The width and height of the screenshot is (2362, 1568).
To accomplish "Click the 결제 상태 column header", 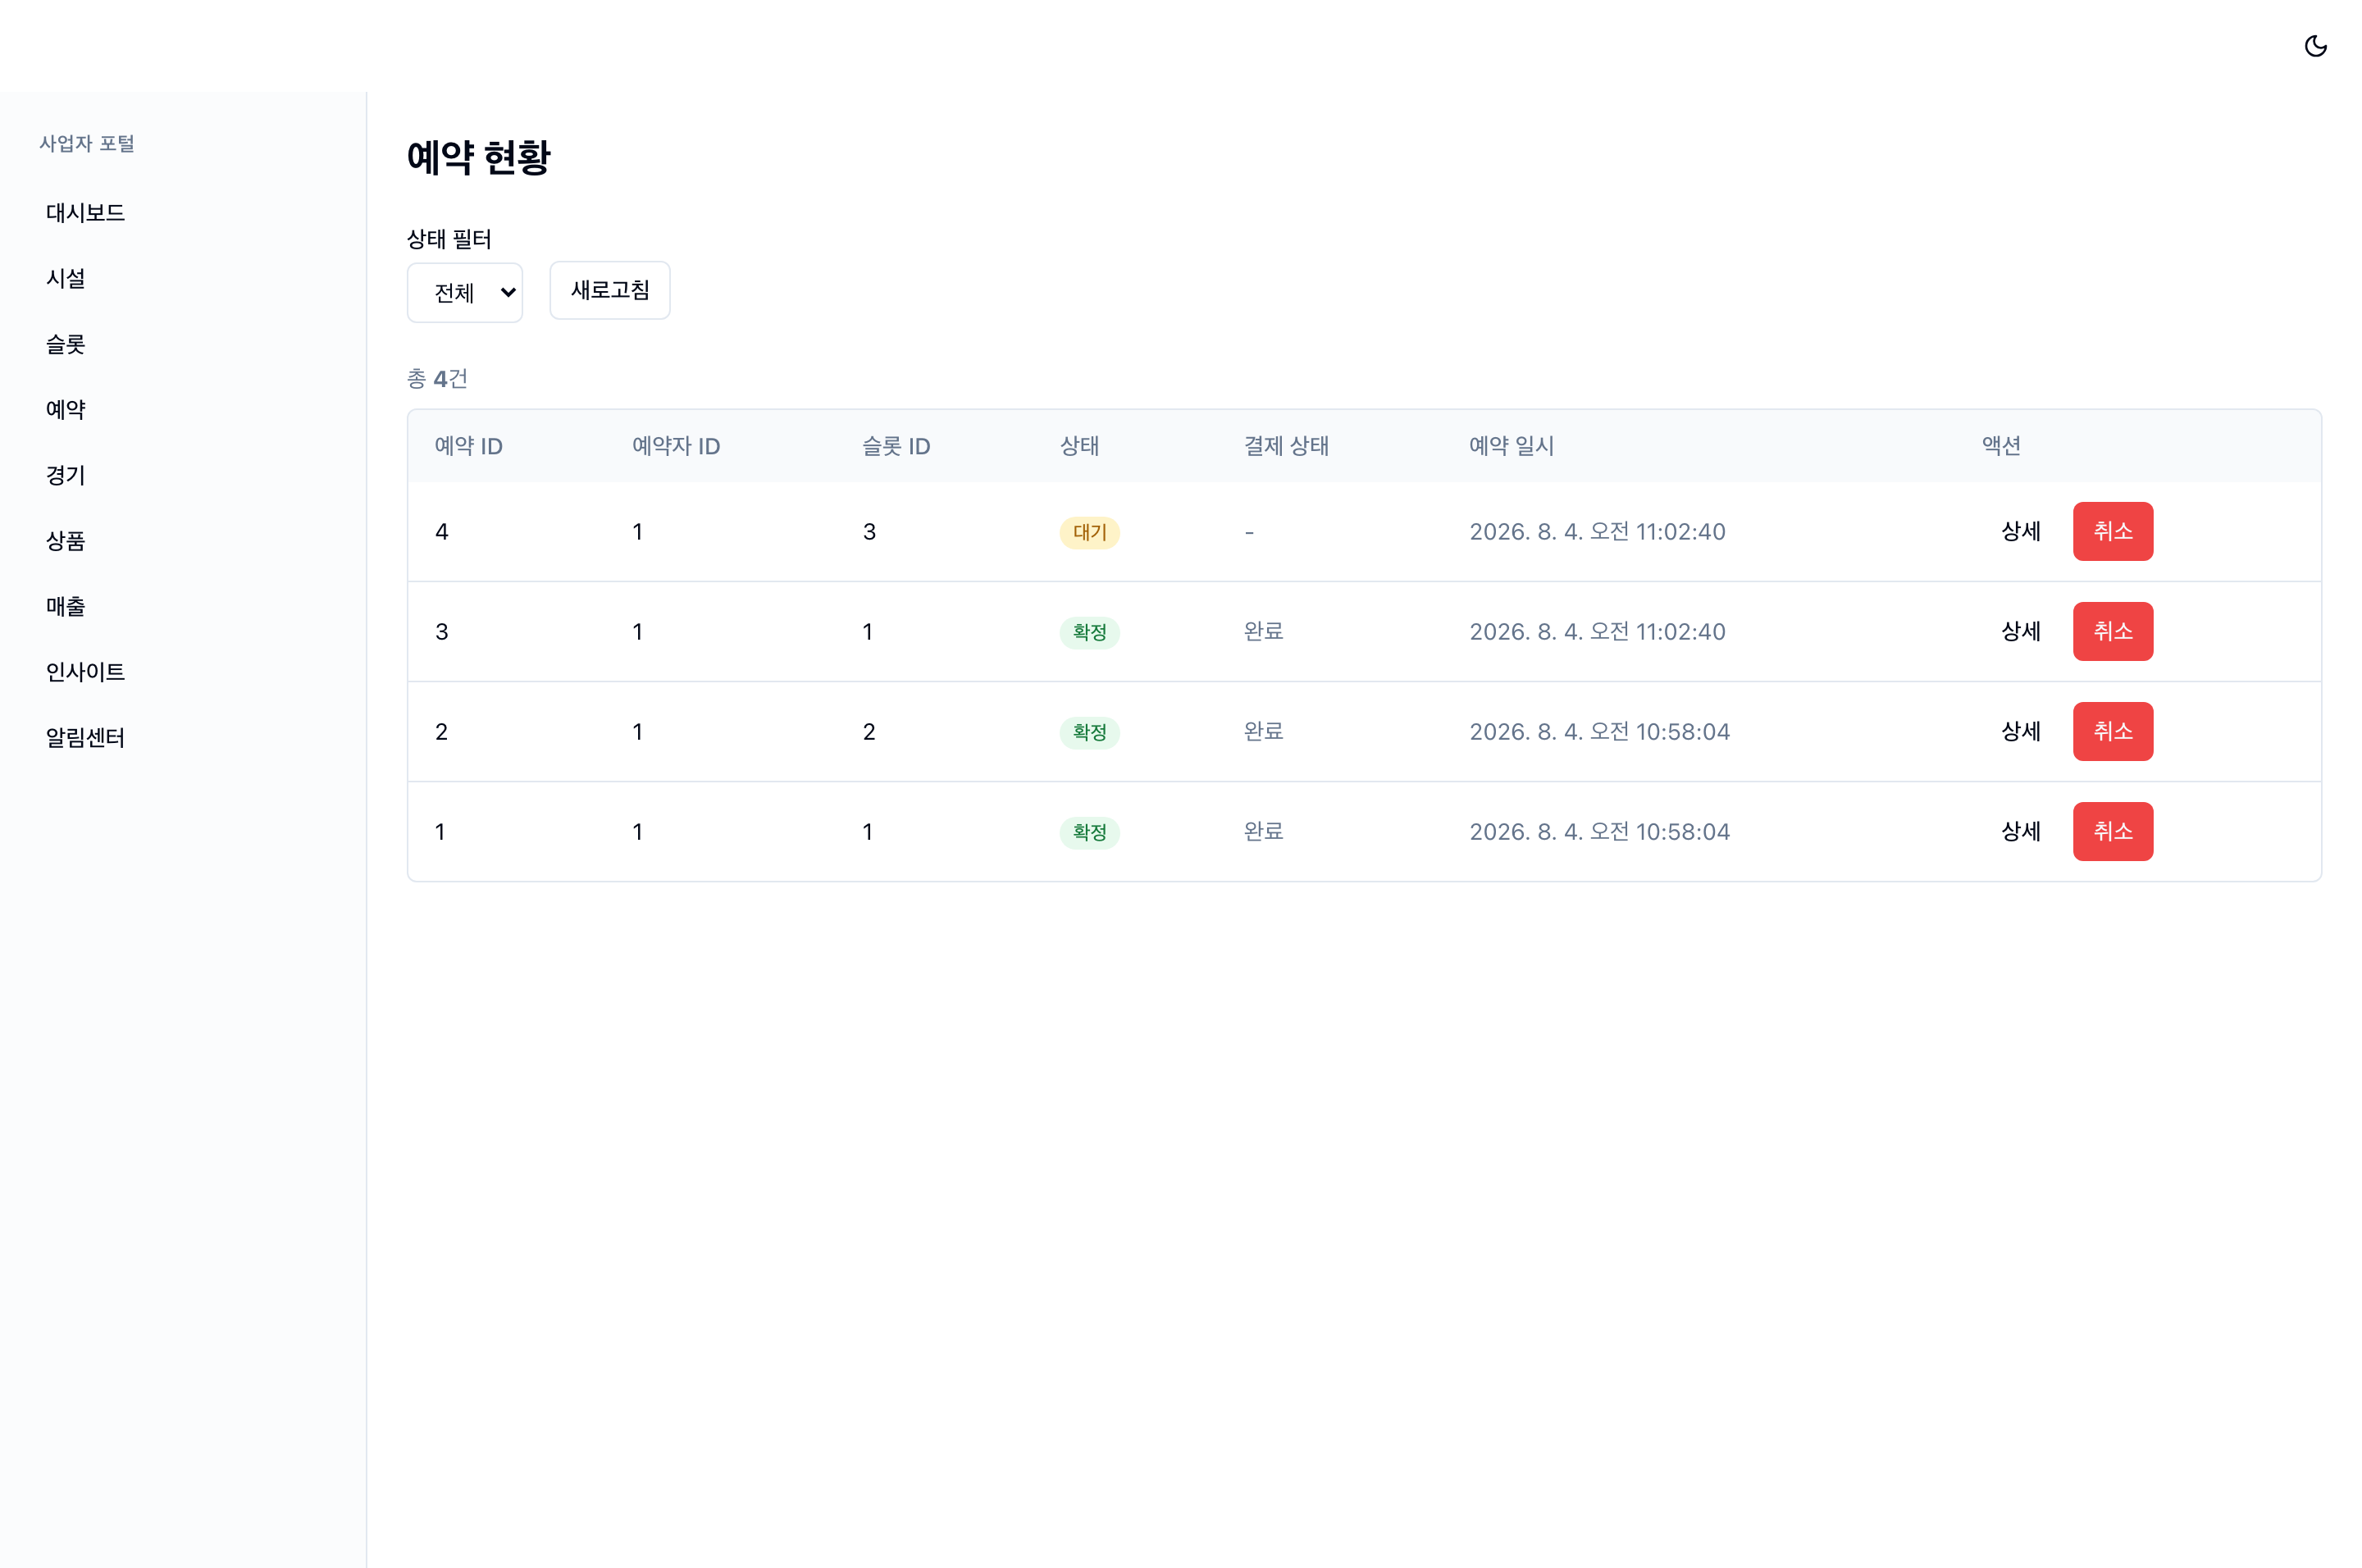I will 1287,446.
